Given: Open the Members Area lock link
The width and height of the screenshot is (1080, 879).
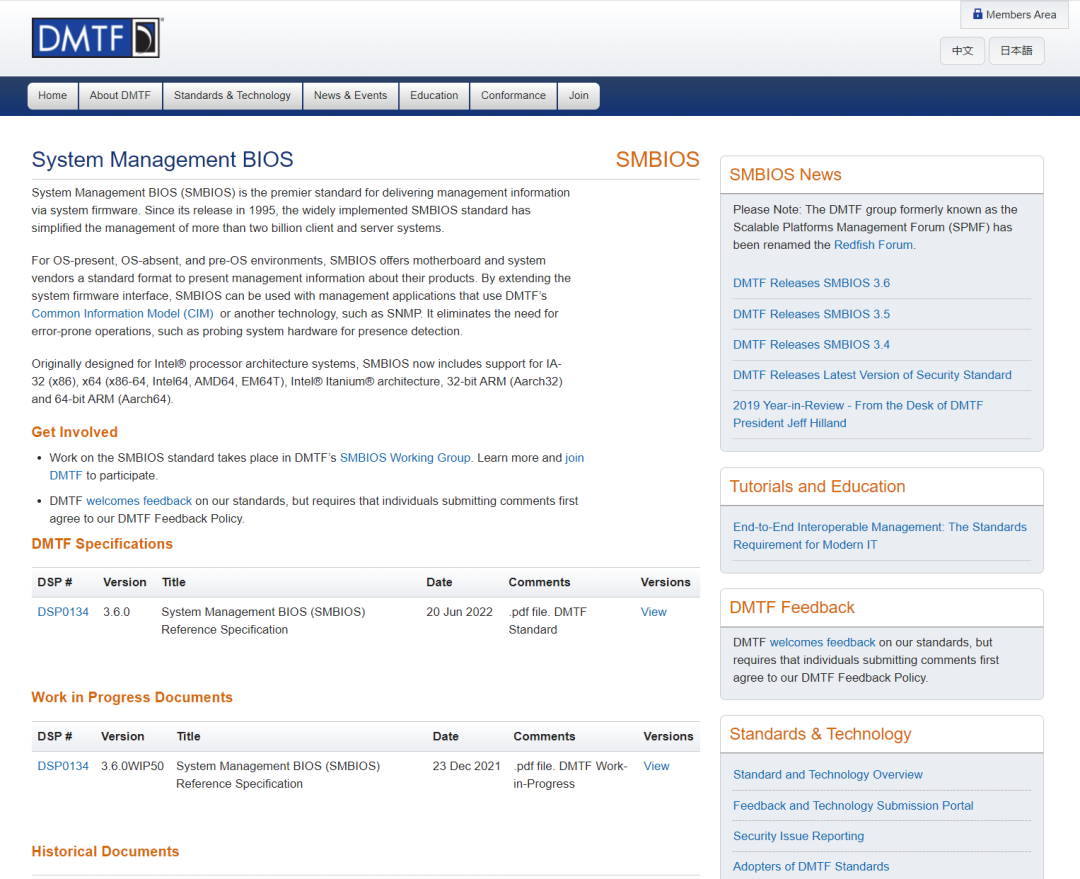Looking at the screenshot, I should click(1014, 15).
